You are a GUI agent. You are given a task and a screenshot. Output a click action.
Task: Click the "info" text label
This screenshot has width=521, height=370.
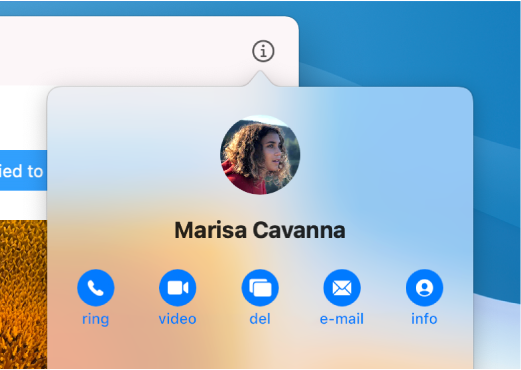click(424, 319)
